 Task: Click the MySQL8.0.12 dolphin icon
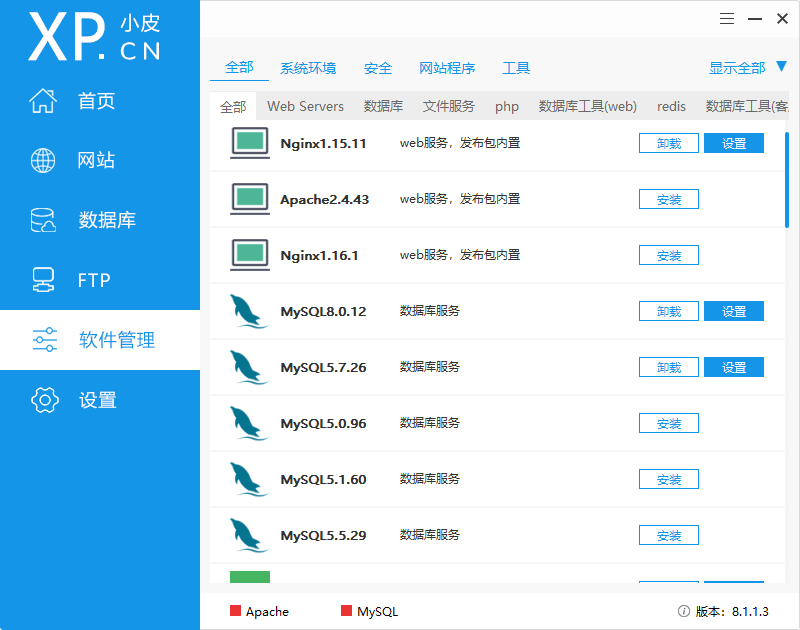click(x=248, y=311)
